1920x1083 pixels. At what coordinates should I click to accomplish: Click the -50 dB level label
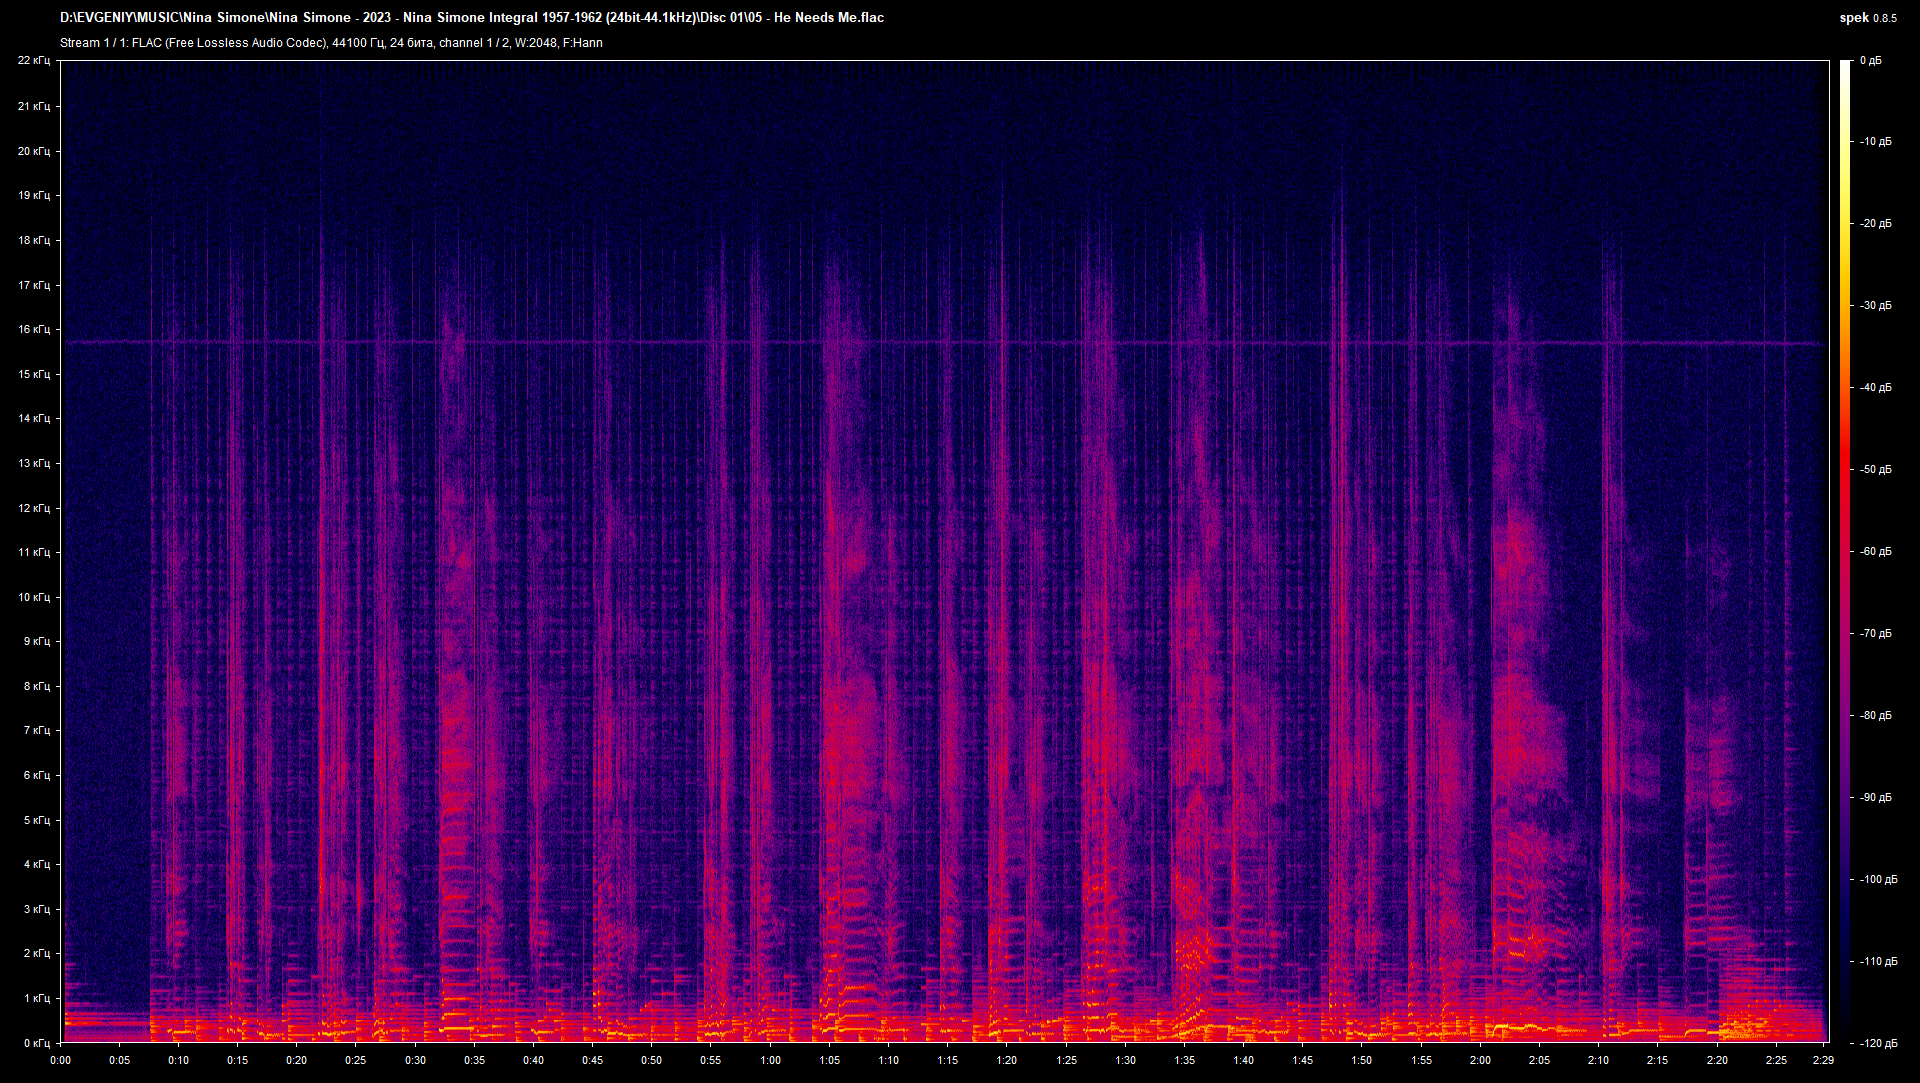[1875, 469]
